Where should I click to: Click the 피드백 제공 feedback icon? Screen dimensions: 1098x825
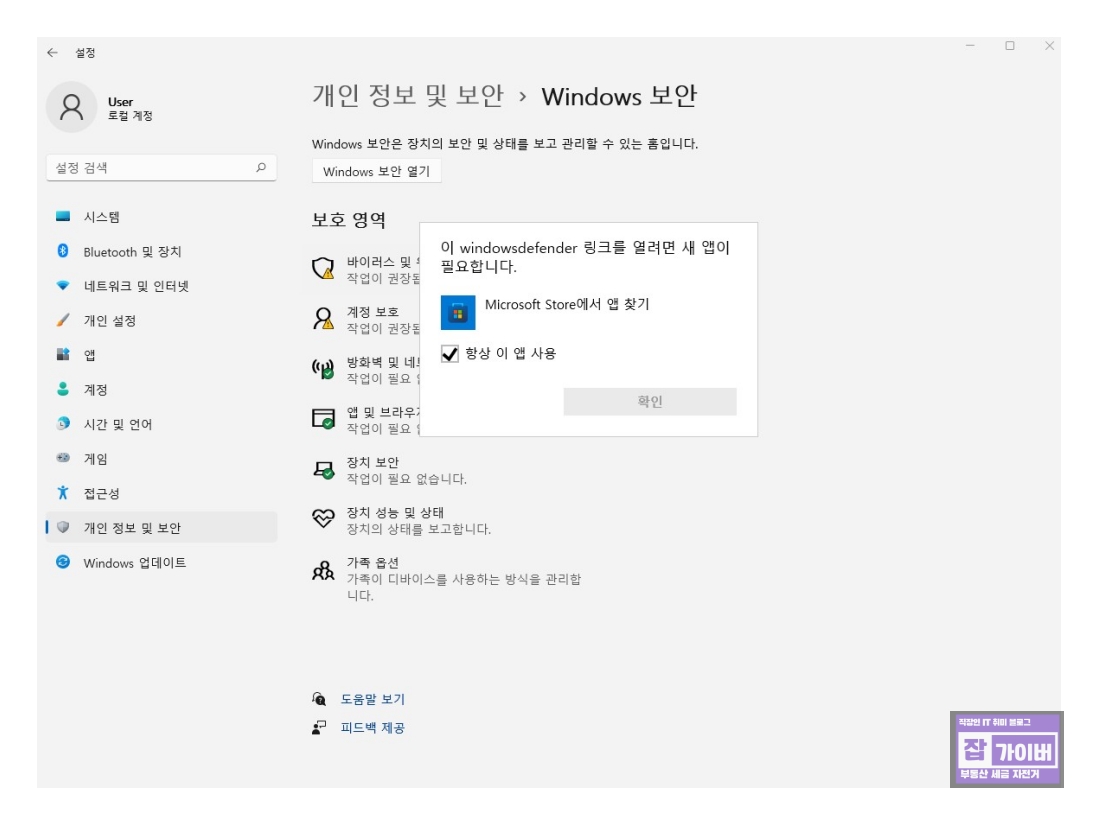pyautogui.click(x=319, y=728)
